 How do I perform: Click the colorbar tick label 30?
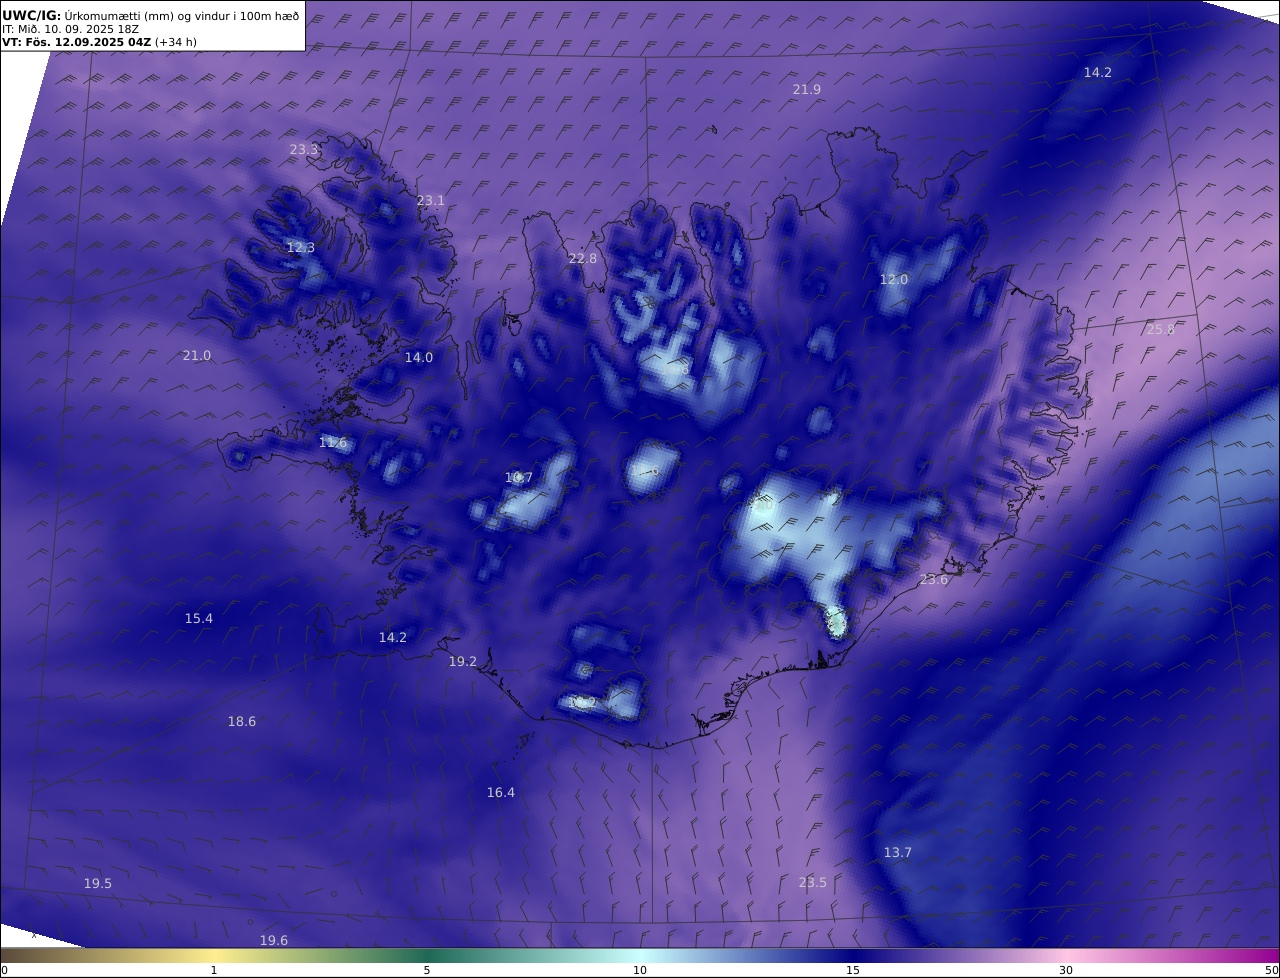click(1066, 971)
